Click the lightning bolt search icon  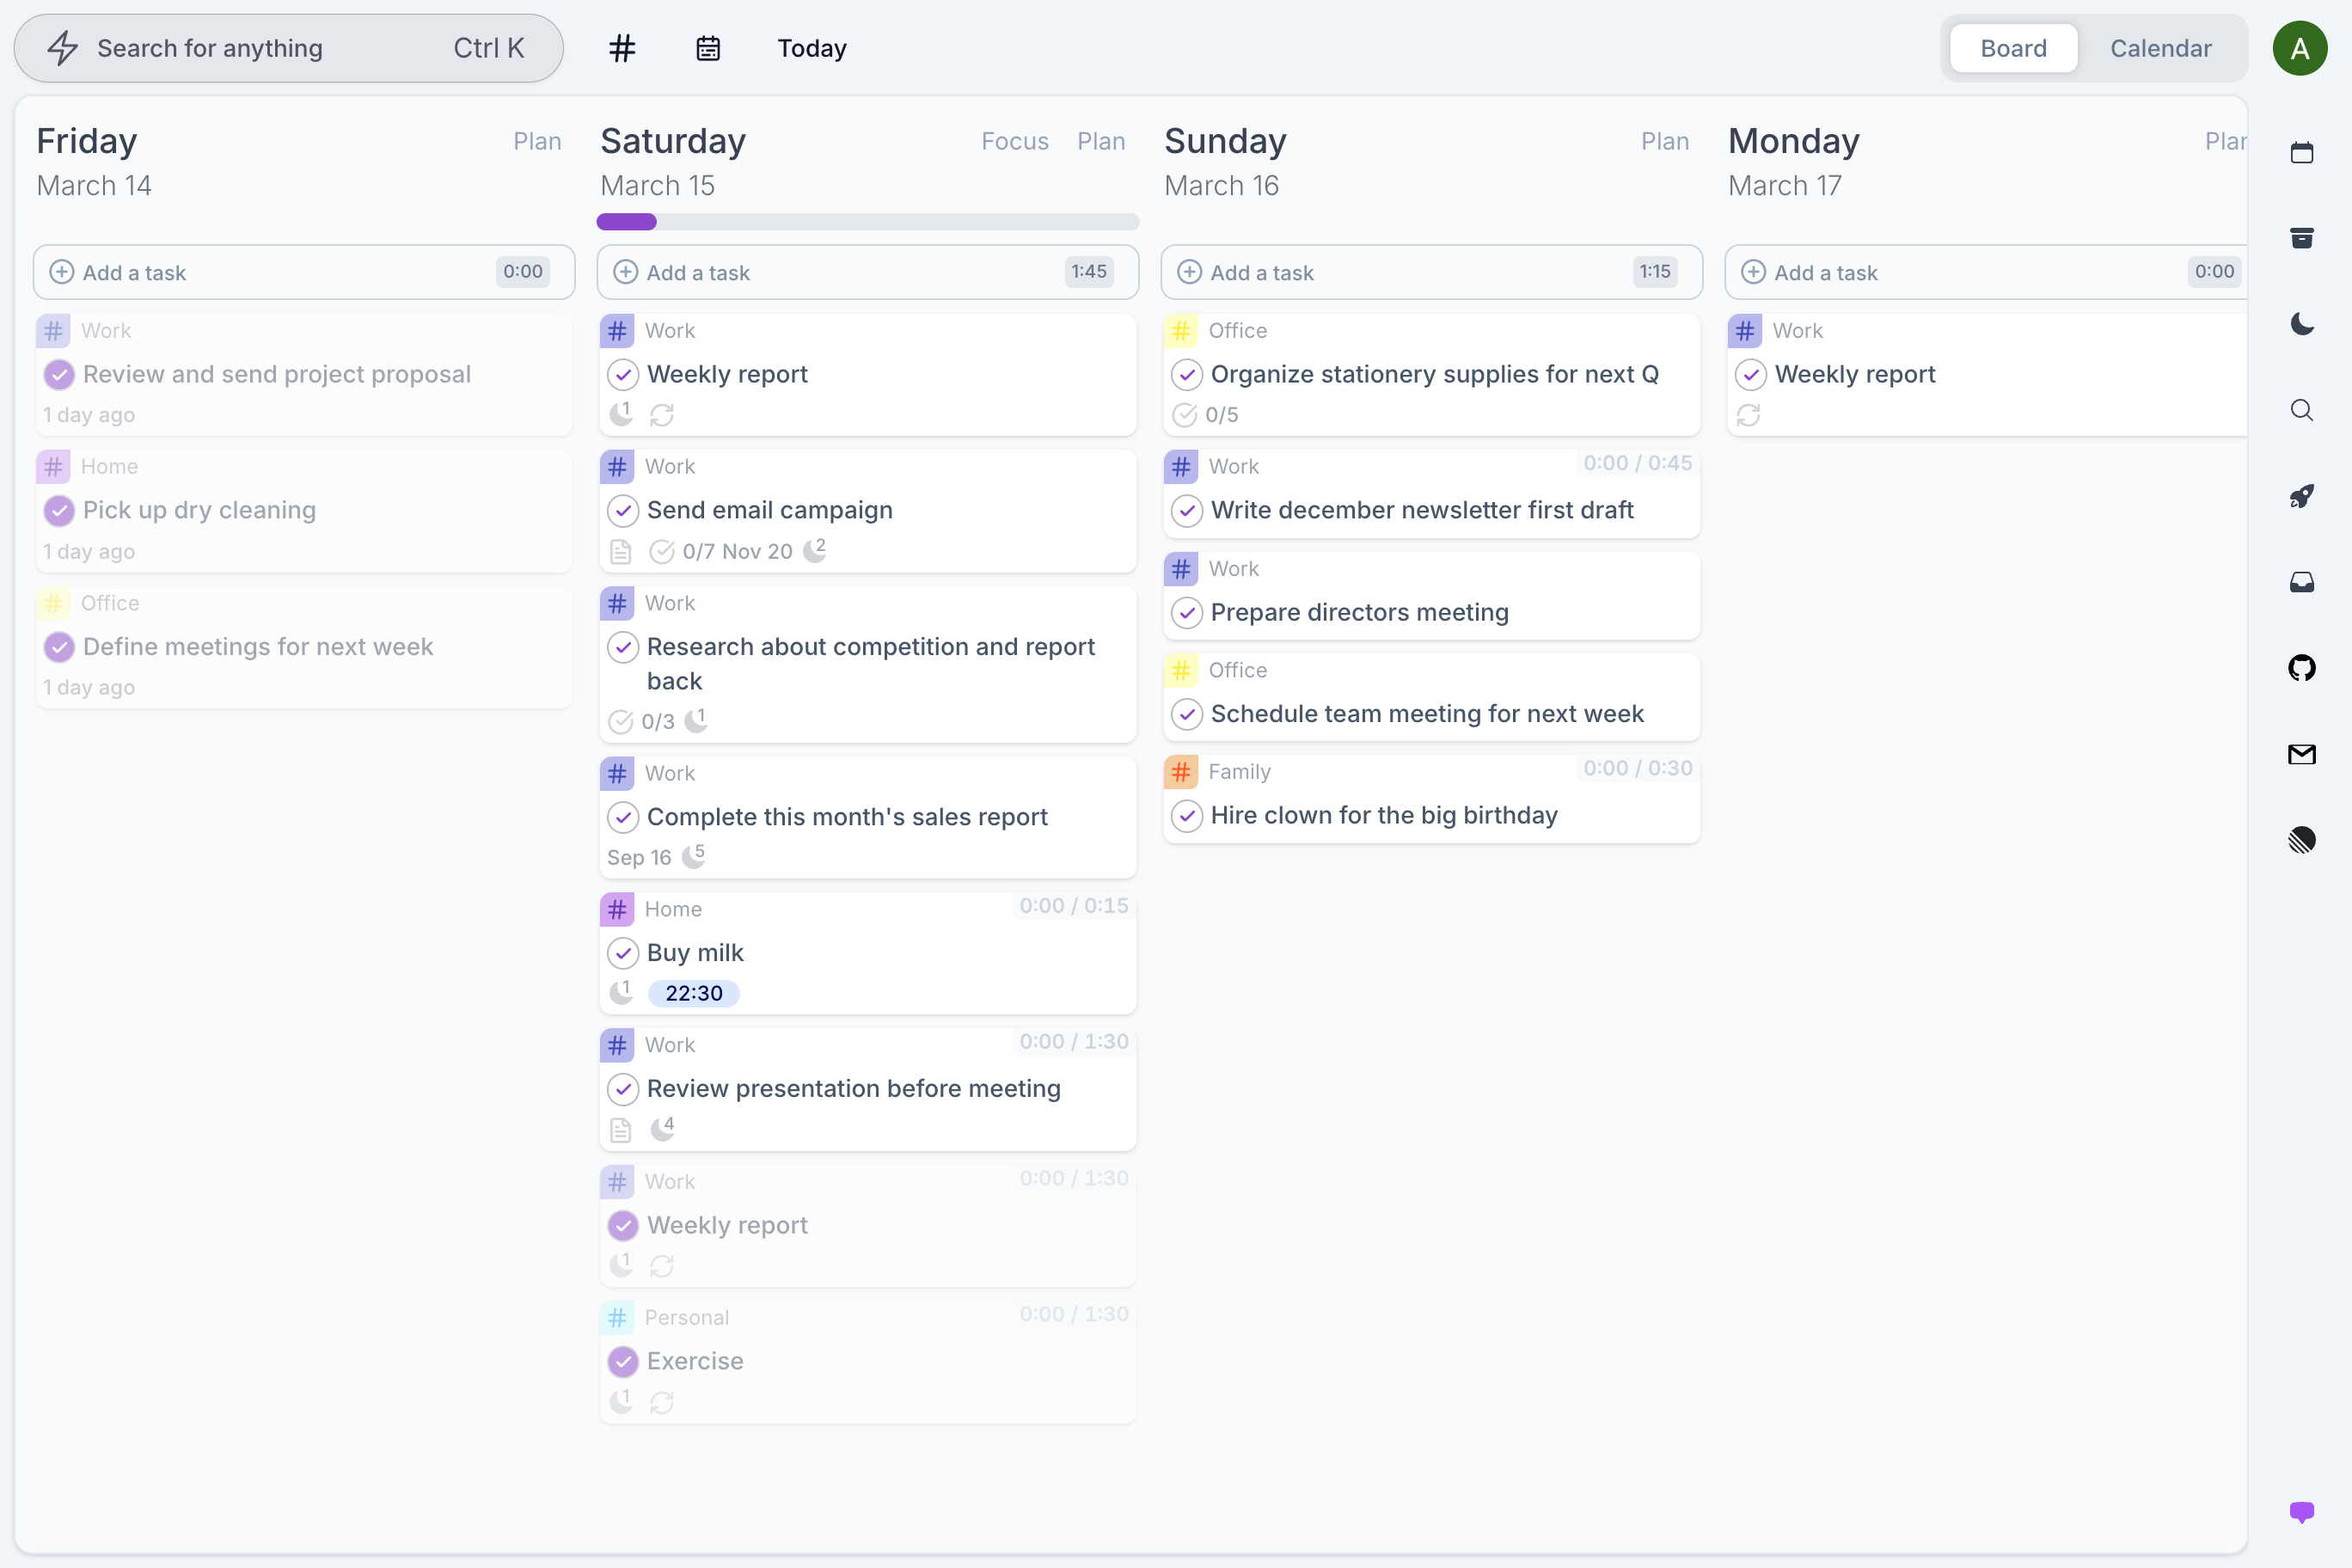(x=63, y=48)
